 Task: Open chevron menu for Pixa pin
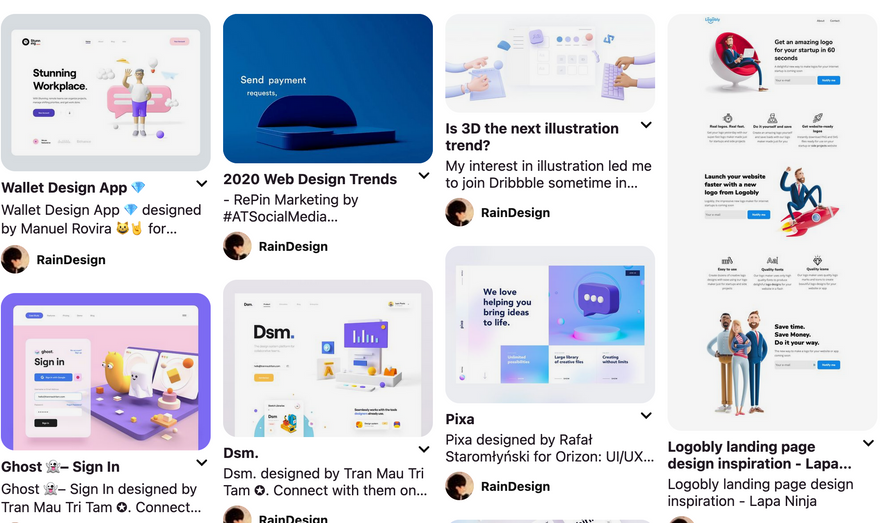647,416
